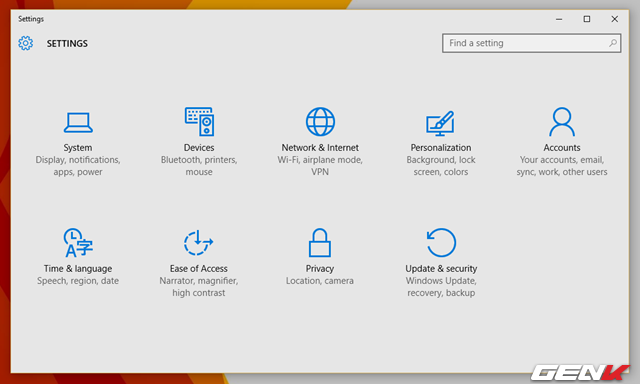Click the Accounts label
The height and width of the screenshot is (384, 640).
[x=562, y=147]
